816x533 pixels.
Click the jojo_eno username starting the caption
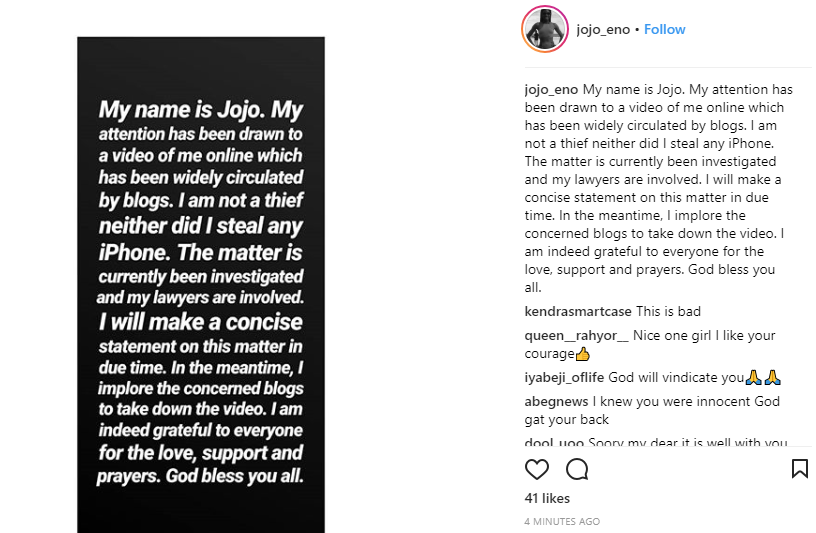click(550, 90)
